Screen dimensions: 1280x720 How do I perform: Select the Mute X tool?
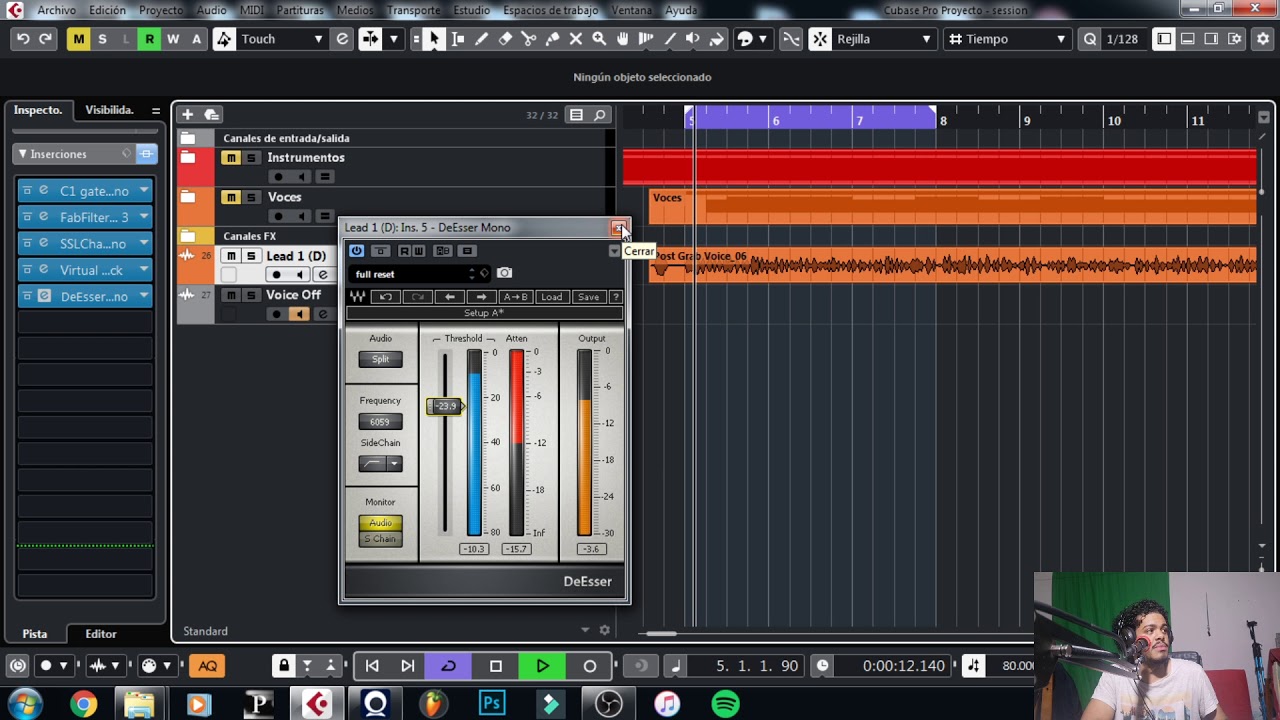(576, 39)
